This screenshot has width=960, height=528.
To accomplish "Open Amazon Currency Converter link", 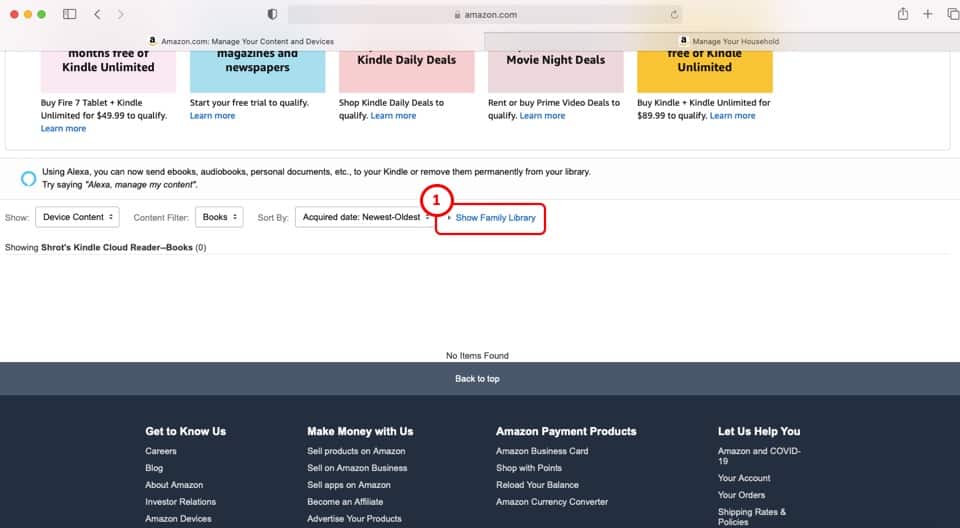I will [x=552, y=502].
